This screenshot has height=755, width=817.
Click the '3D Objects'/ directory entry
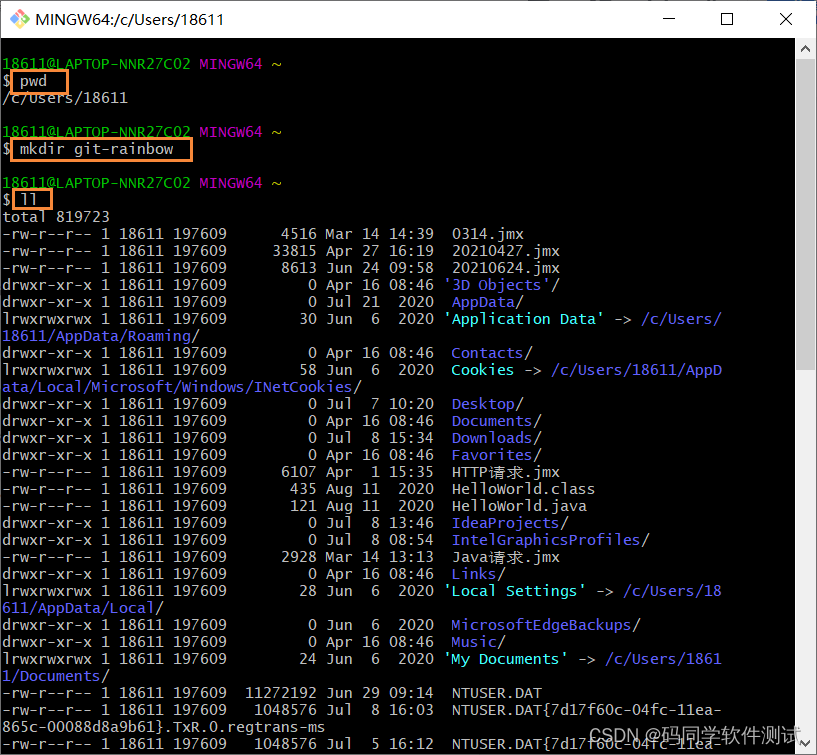coord(501,285)
